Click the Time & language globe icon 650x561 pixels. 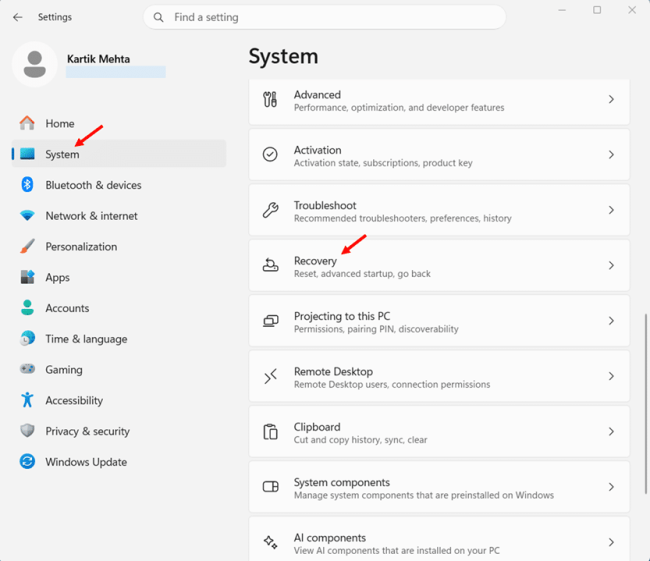click(27, 338)
